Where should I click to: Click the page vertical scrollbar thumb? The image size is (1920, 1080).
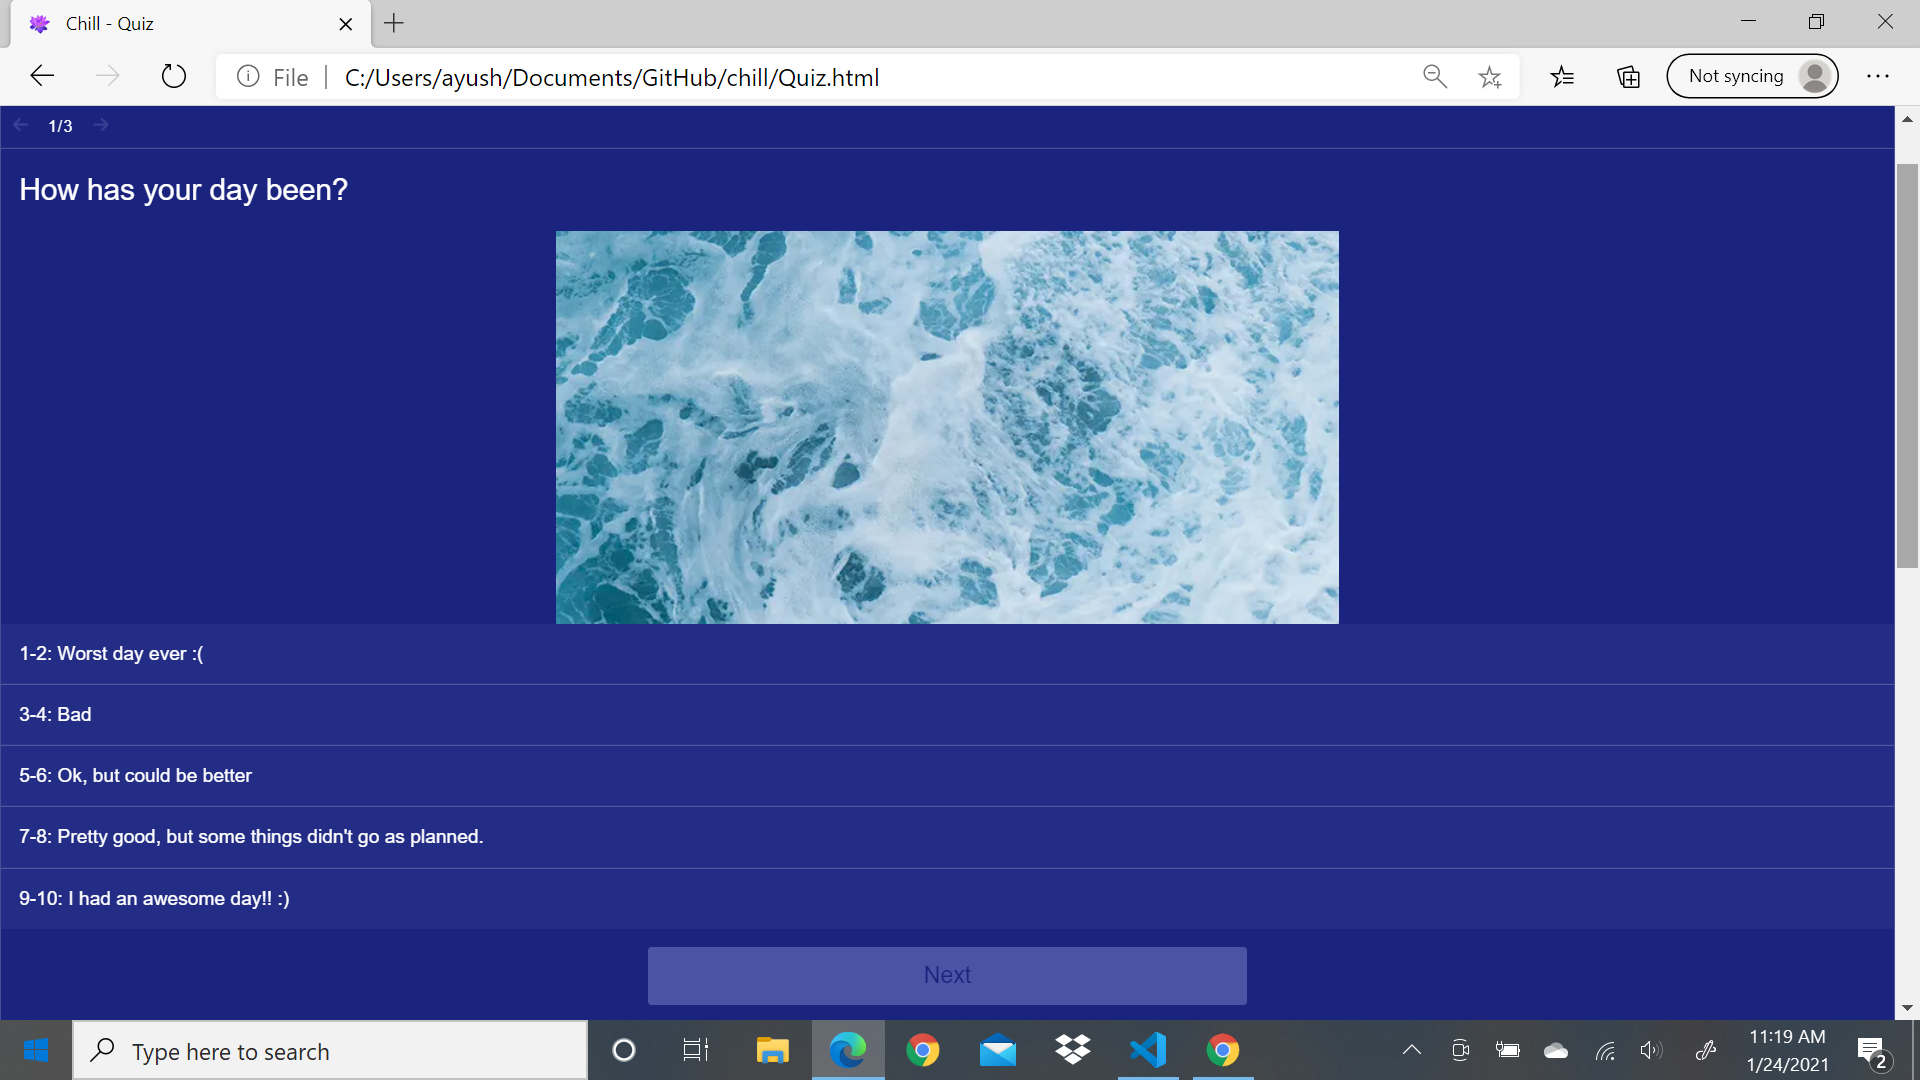pyautogui.click(x=1907, y=365)
